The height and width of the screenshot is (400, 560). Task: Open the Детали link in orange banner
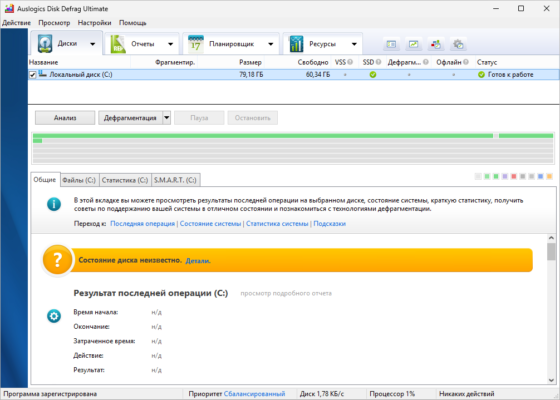(x=198, y=261)
